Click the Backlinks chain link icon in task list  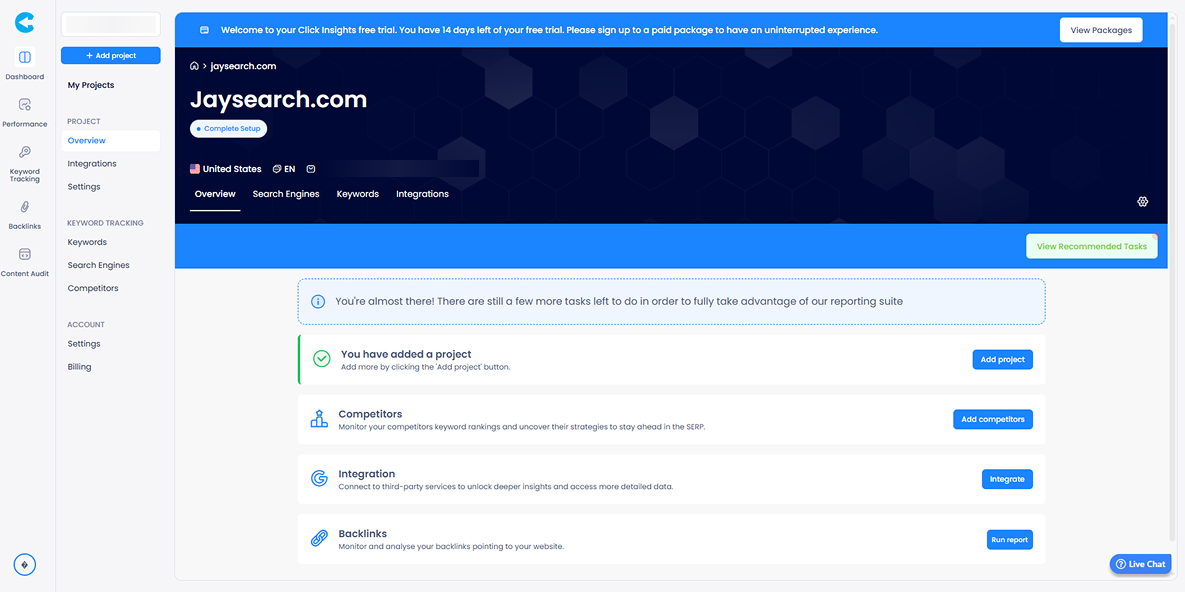[x=319, y=539]
